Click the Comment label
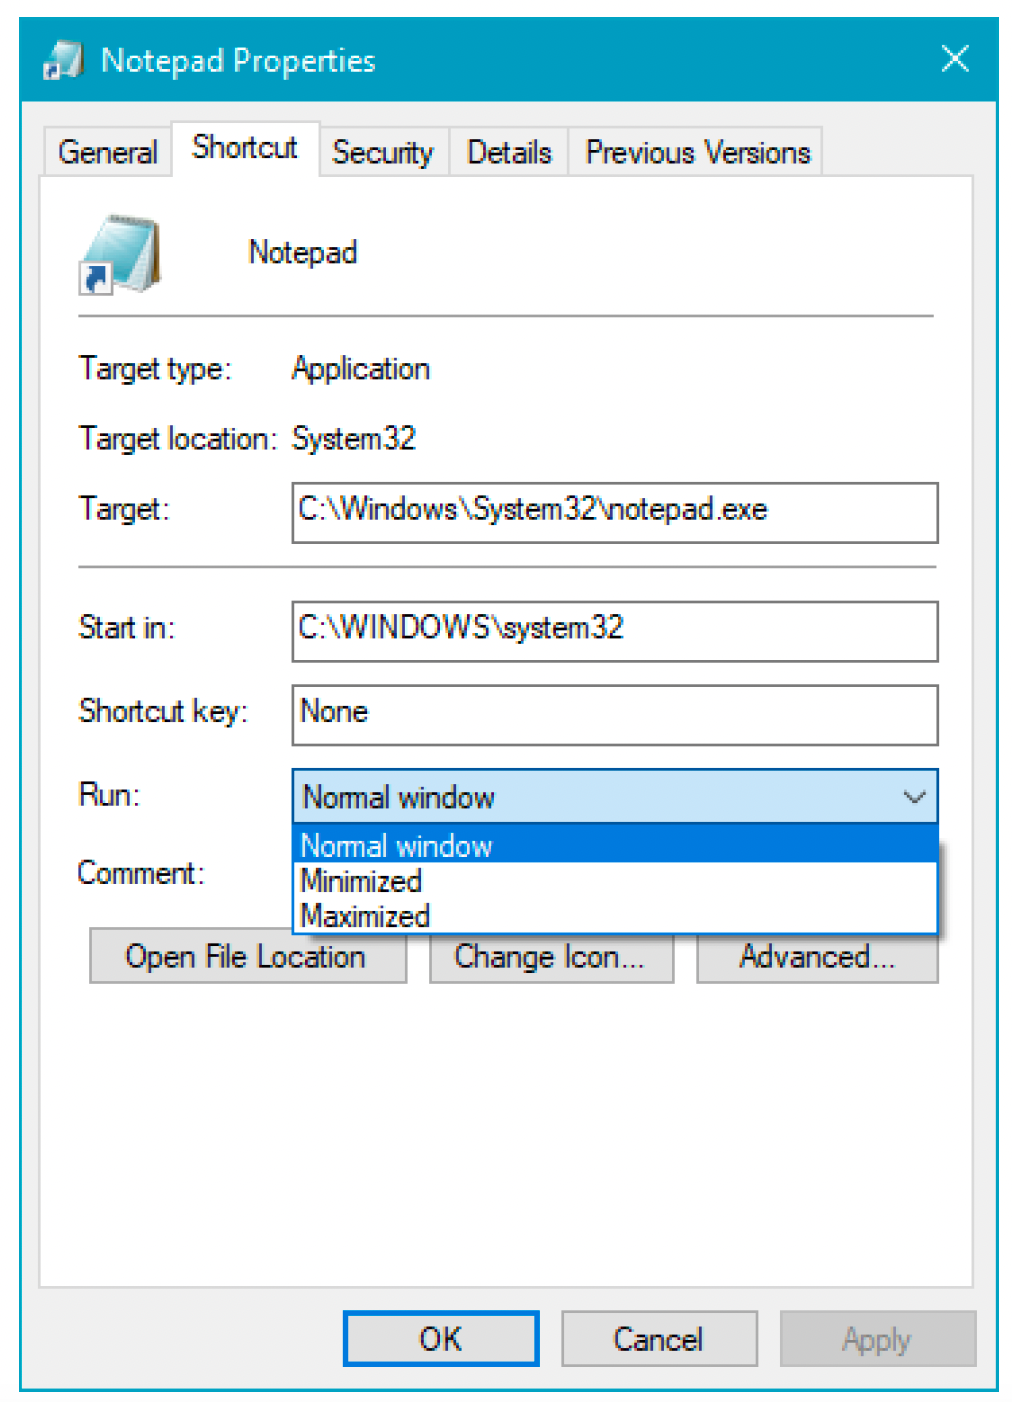Screen dimensions: 1012x1402 [x=141, y=873]
